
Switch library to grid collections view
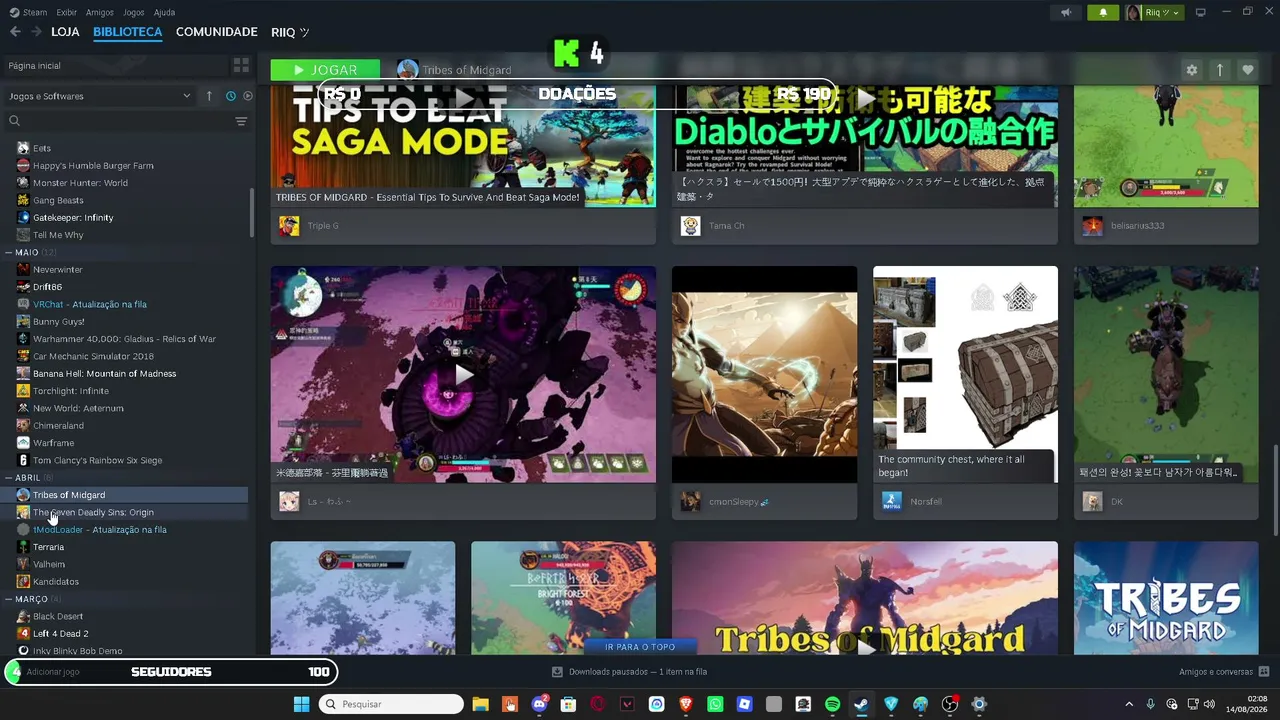point(241,65)
